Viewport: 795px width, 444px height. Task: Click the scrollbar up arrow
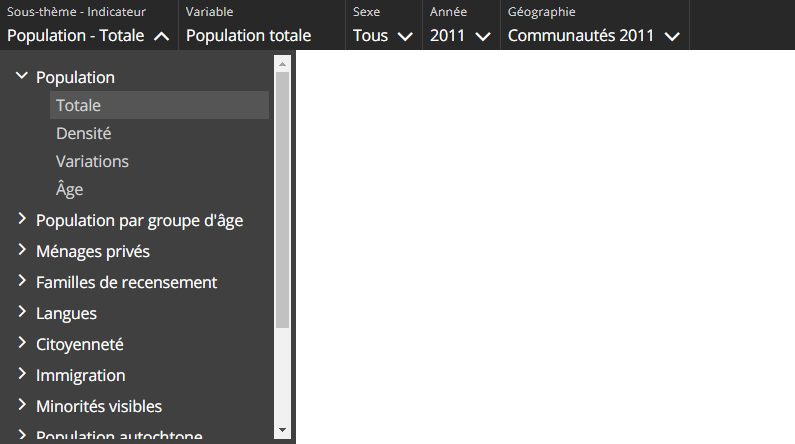[282, 63]
